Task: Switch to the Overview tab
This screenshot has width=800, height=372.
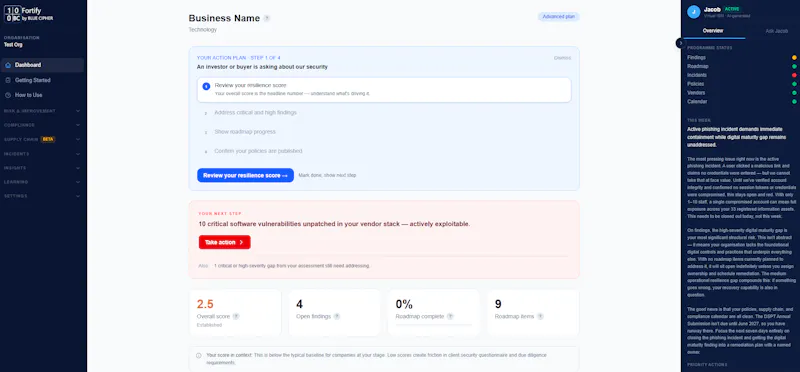Action: (x=713, y=31)
